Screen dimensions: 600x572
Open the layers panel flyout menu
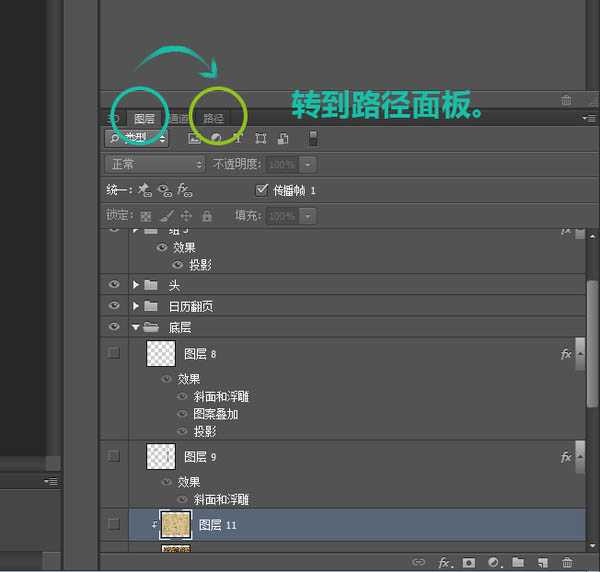click(x=590, y=118)
